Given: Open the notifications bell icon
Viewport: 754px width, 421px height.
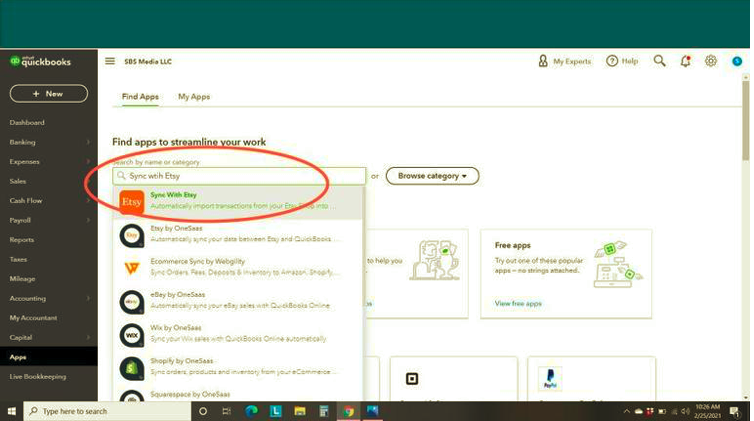Looking at the screenshot, I should point(685,61).
